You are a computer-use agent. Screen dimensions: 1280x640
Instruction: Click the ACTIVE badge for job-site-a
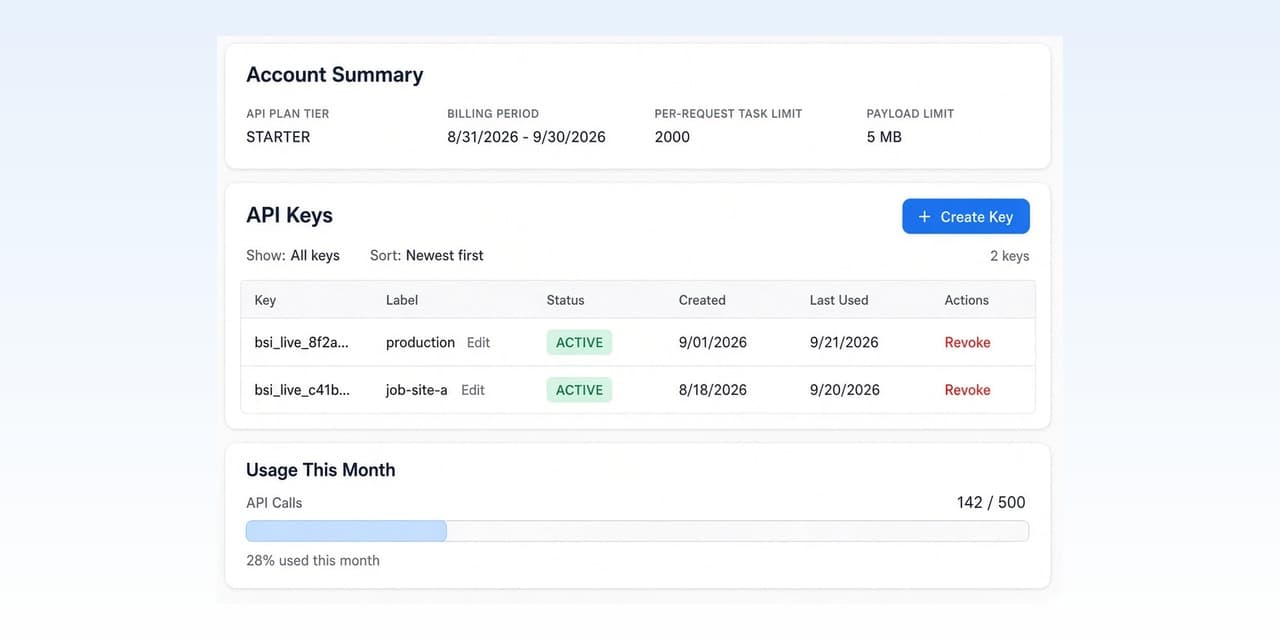pos(579,391)
